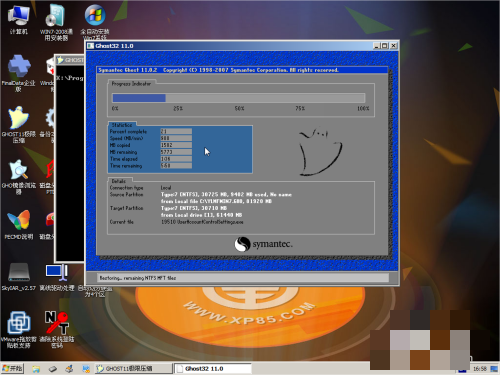This screenshot has width=500, height=375.
Task: Click the black command prompt window
Action: [x=70, y=163]
